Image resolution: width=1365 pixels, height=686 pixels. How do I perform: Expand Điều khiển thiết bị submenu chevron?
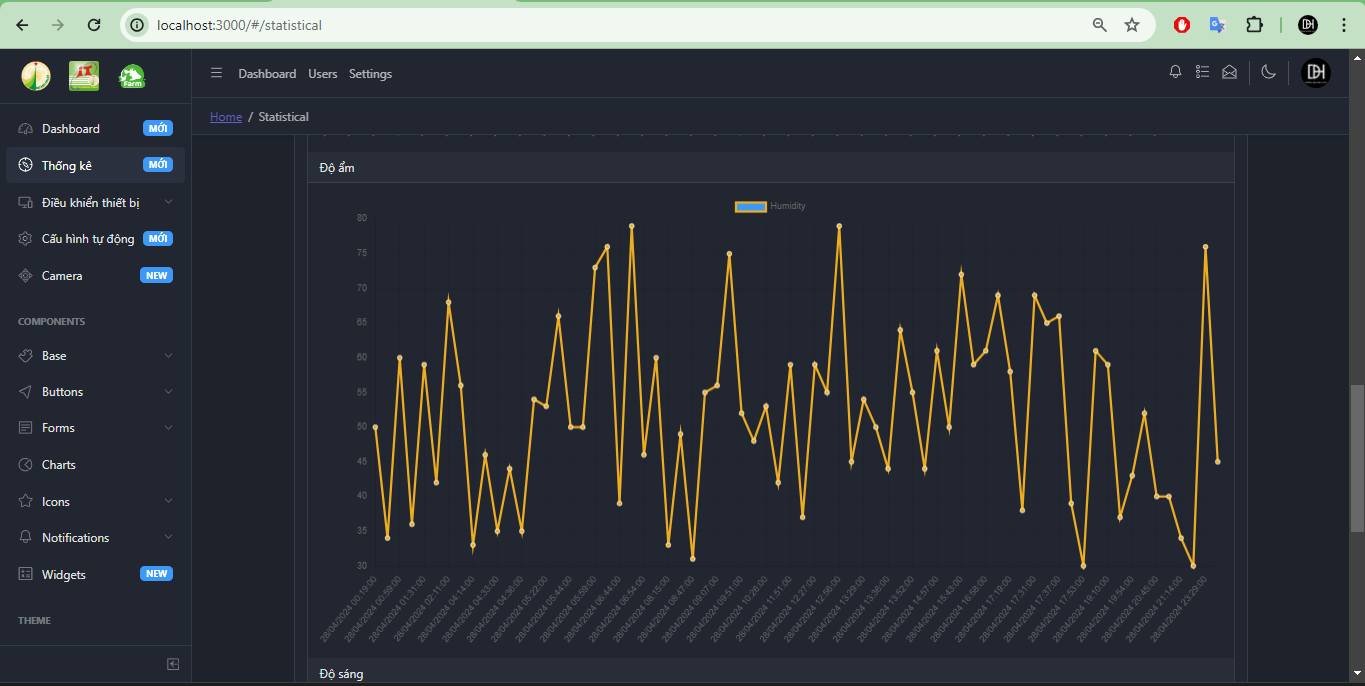[x=168, y=202]
